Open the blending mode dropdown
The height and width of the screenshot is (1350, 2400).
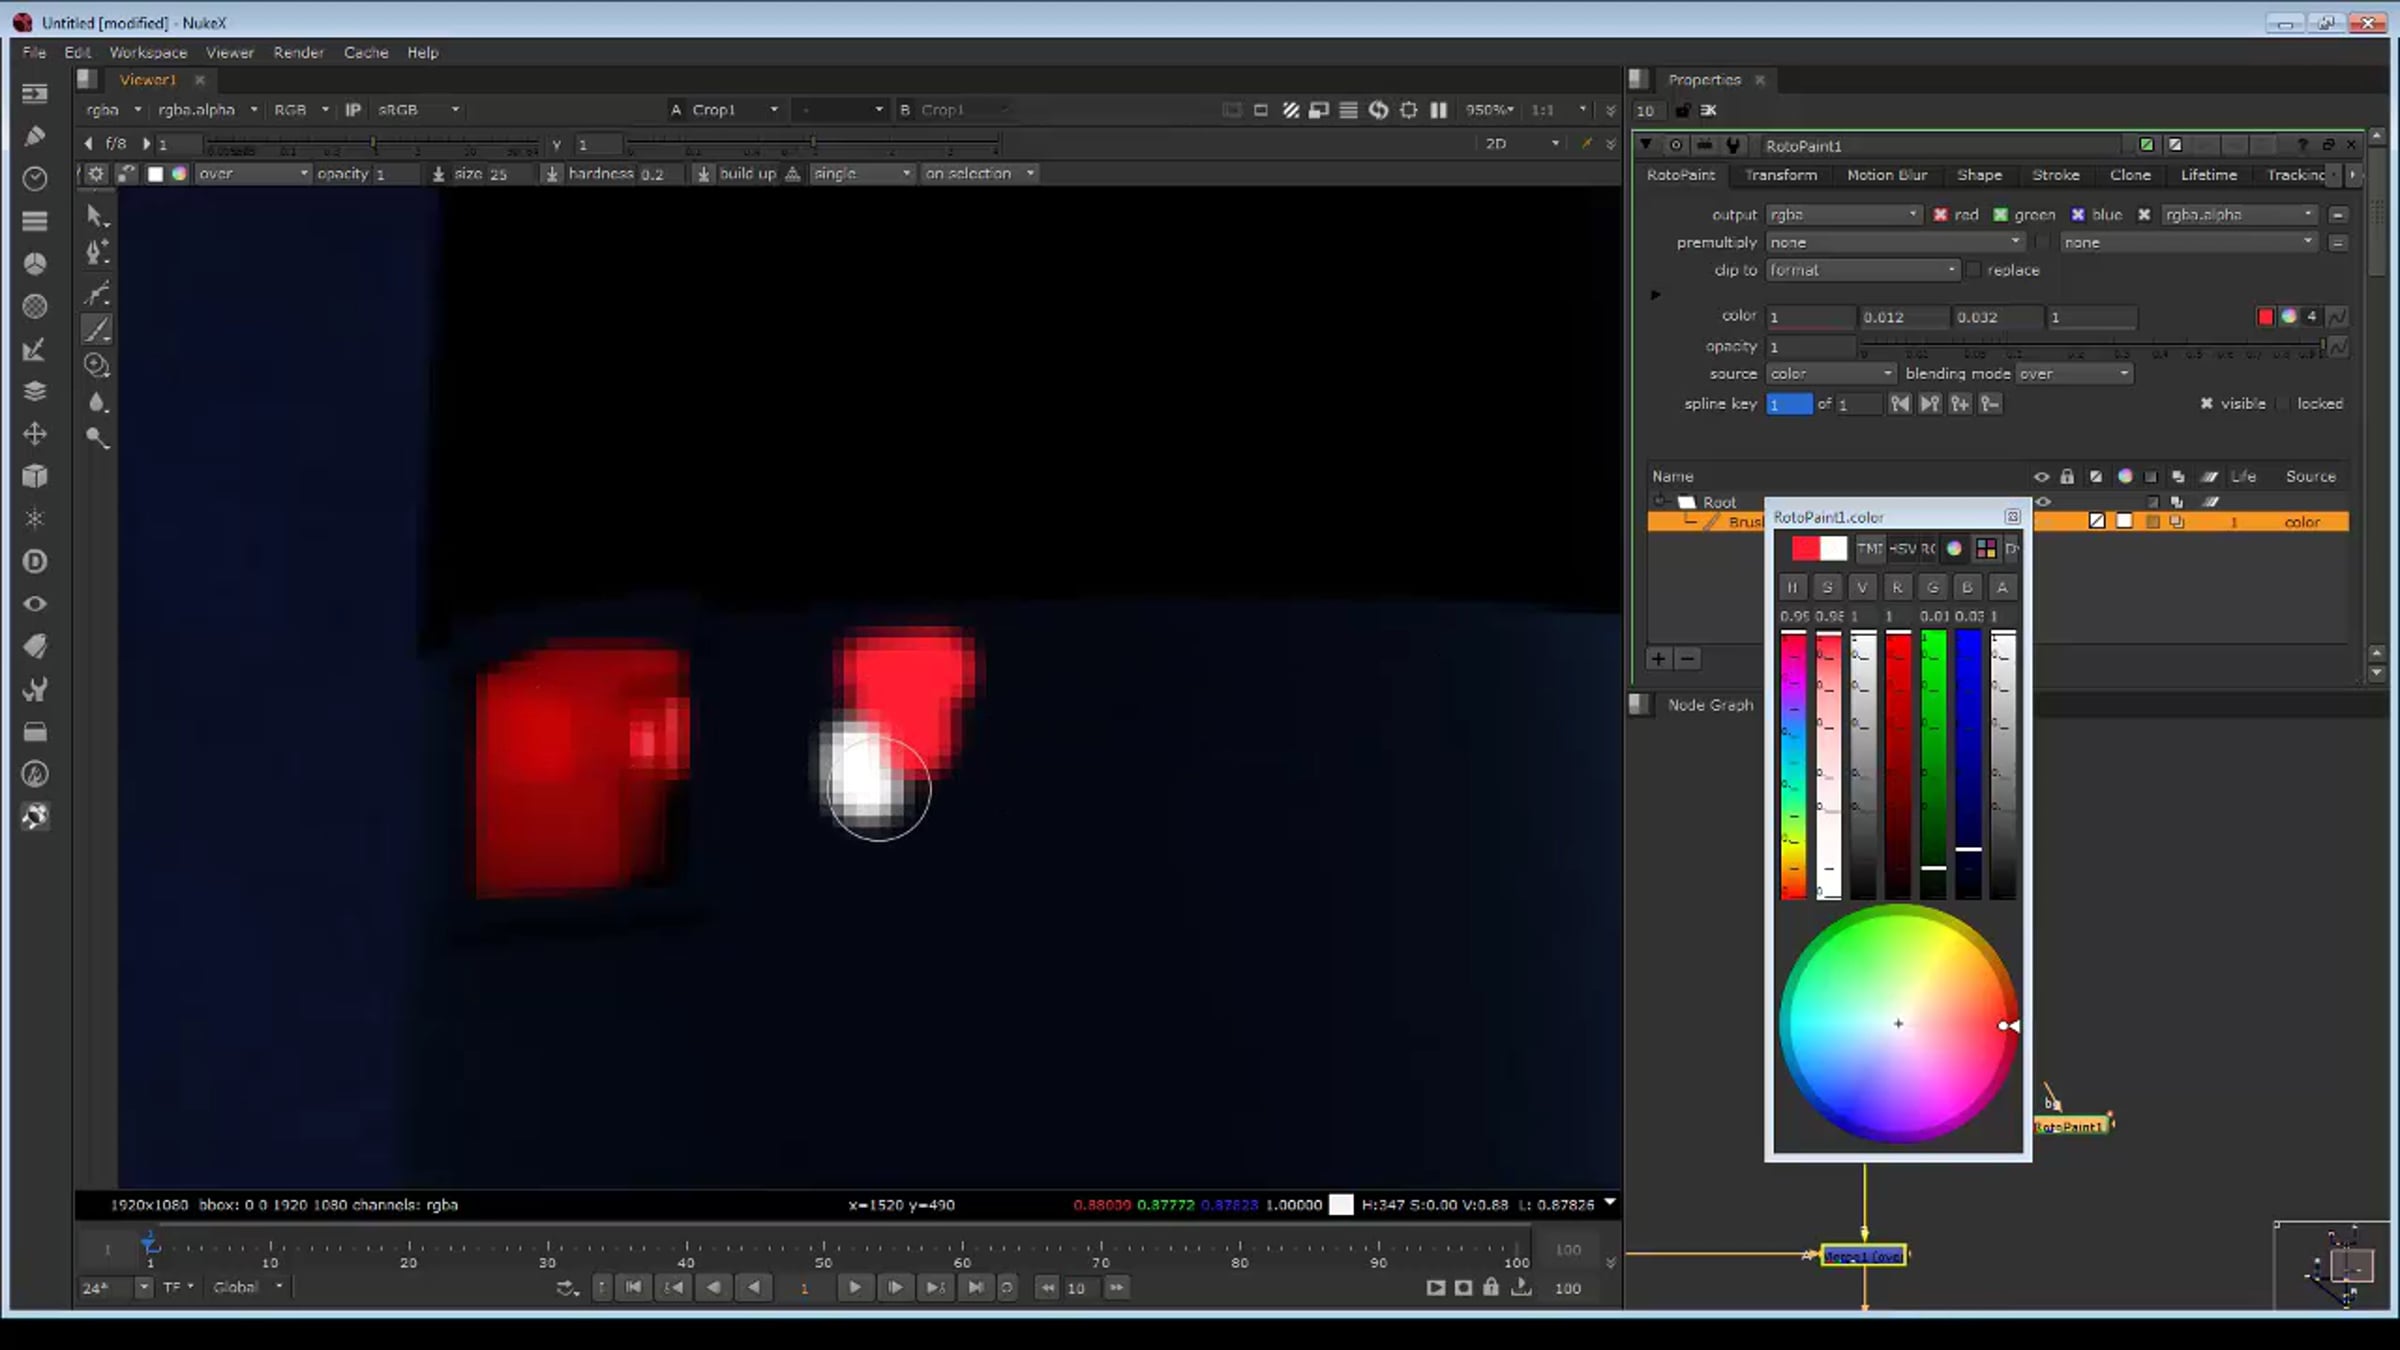point(2073,373)
